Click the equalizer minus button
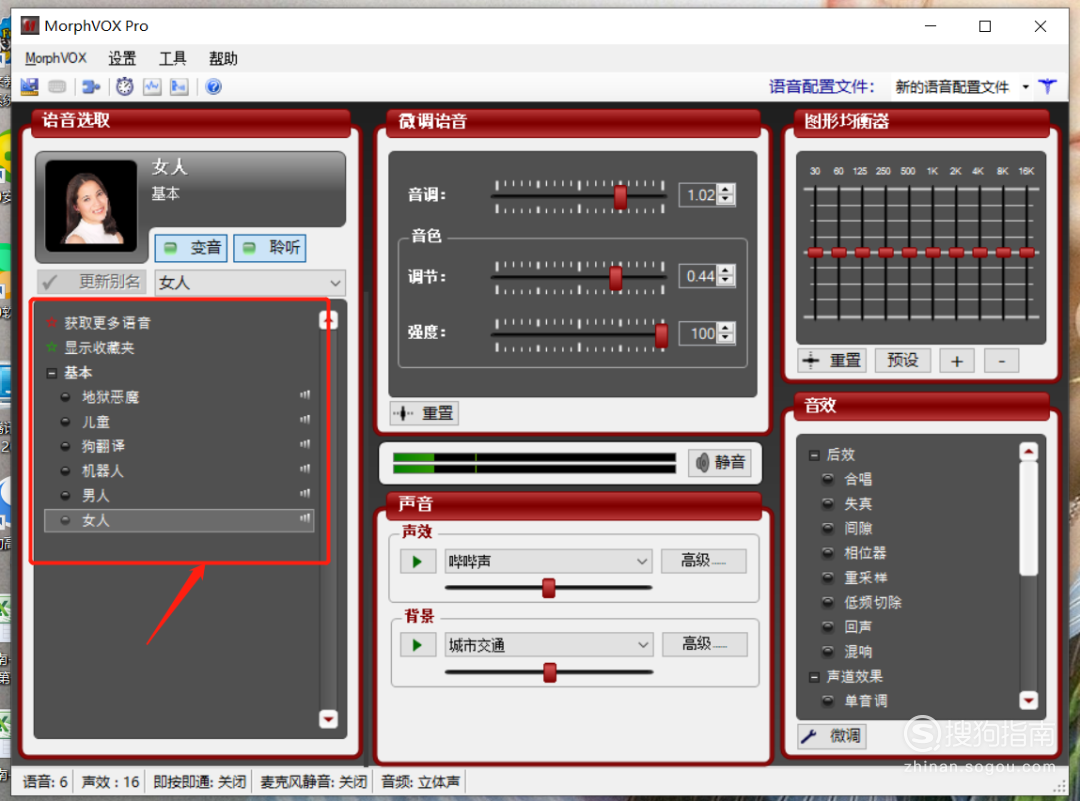This screenshot has width=1080, height=801. 1002,361
